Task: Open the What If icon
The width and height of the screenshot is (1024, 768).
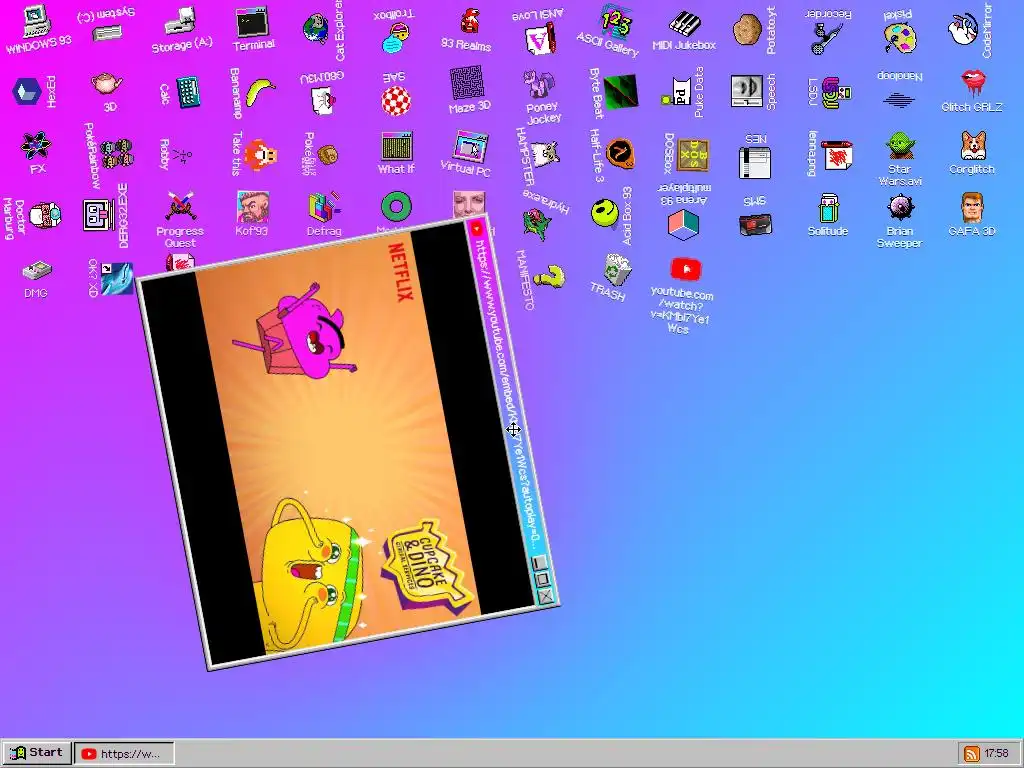Action: [x=396, y=145]
